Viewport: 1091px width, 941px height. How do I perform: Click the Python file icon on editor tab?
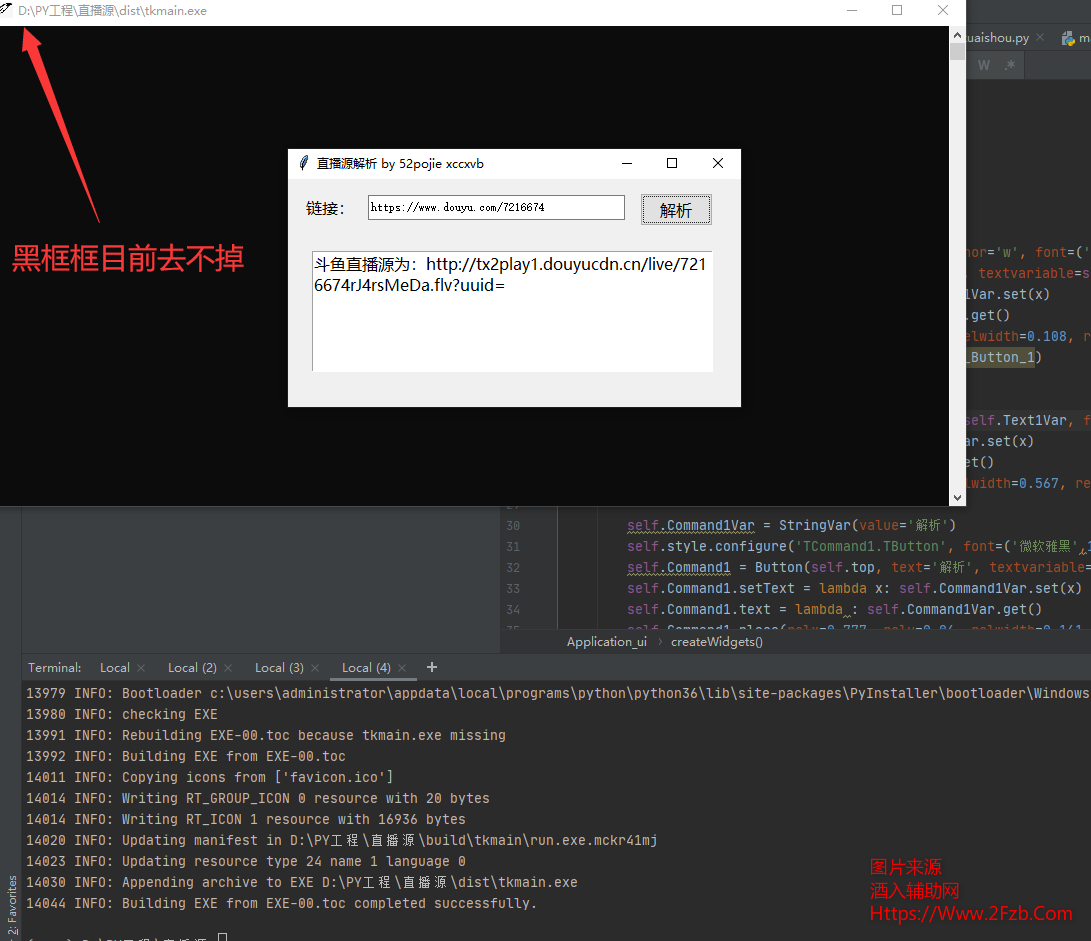pos(1068,38)
